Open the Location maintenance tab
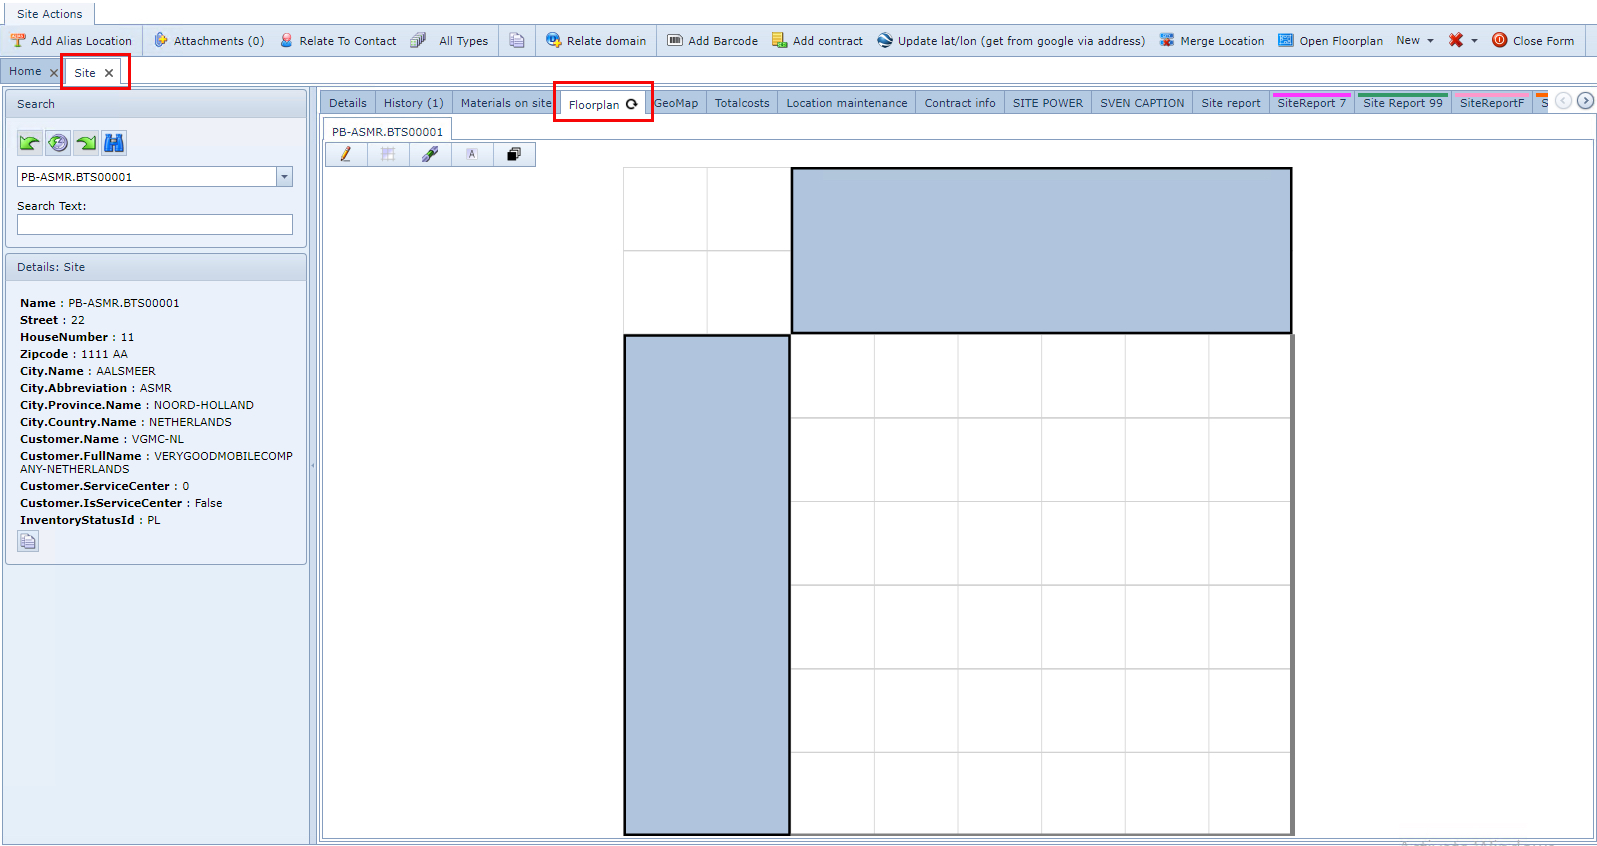 click(847, 103)
